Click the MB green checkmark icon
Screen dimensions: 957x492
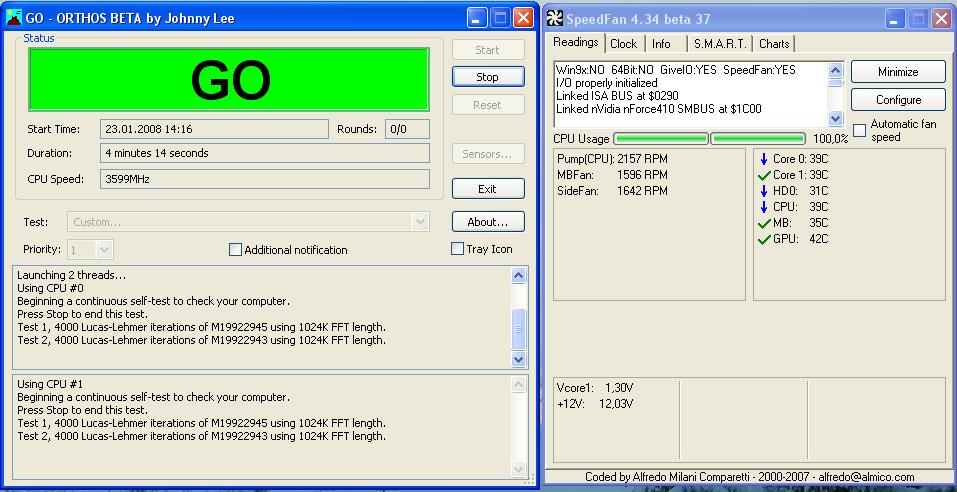click(x=764, y=223)
